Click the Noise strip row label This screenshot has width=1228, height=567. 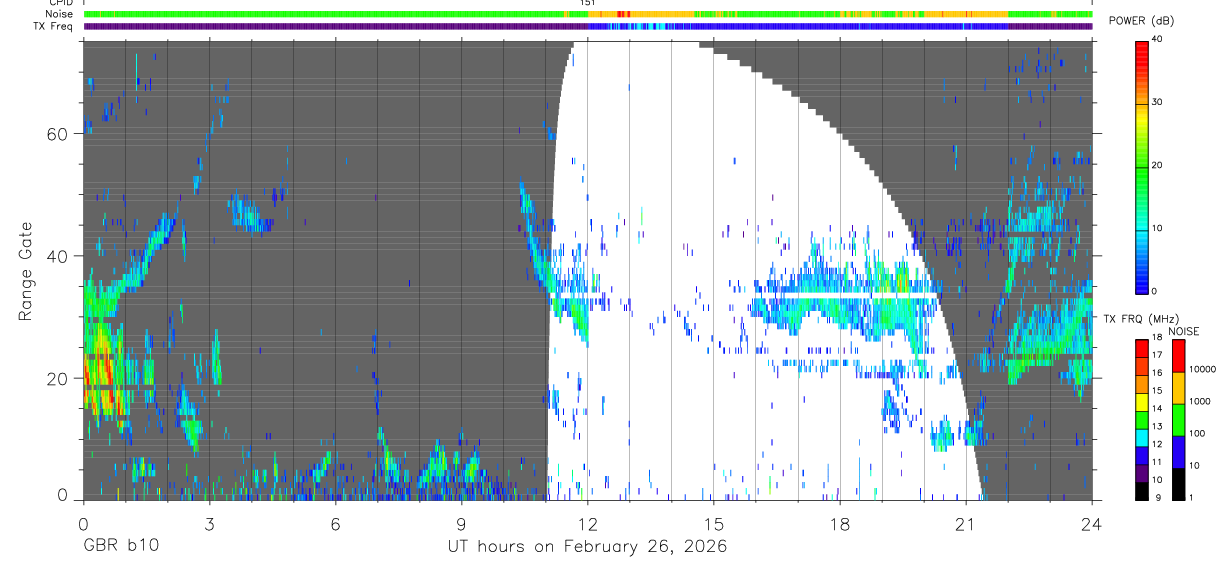(x=60, y=14)
